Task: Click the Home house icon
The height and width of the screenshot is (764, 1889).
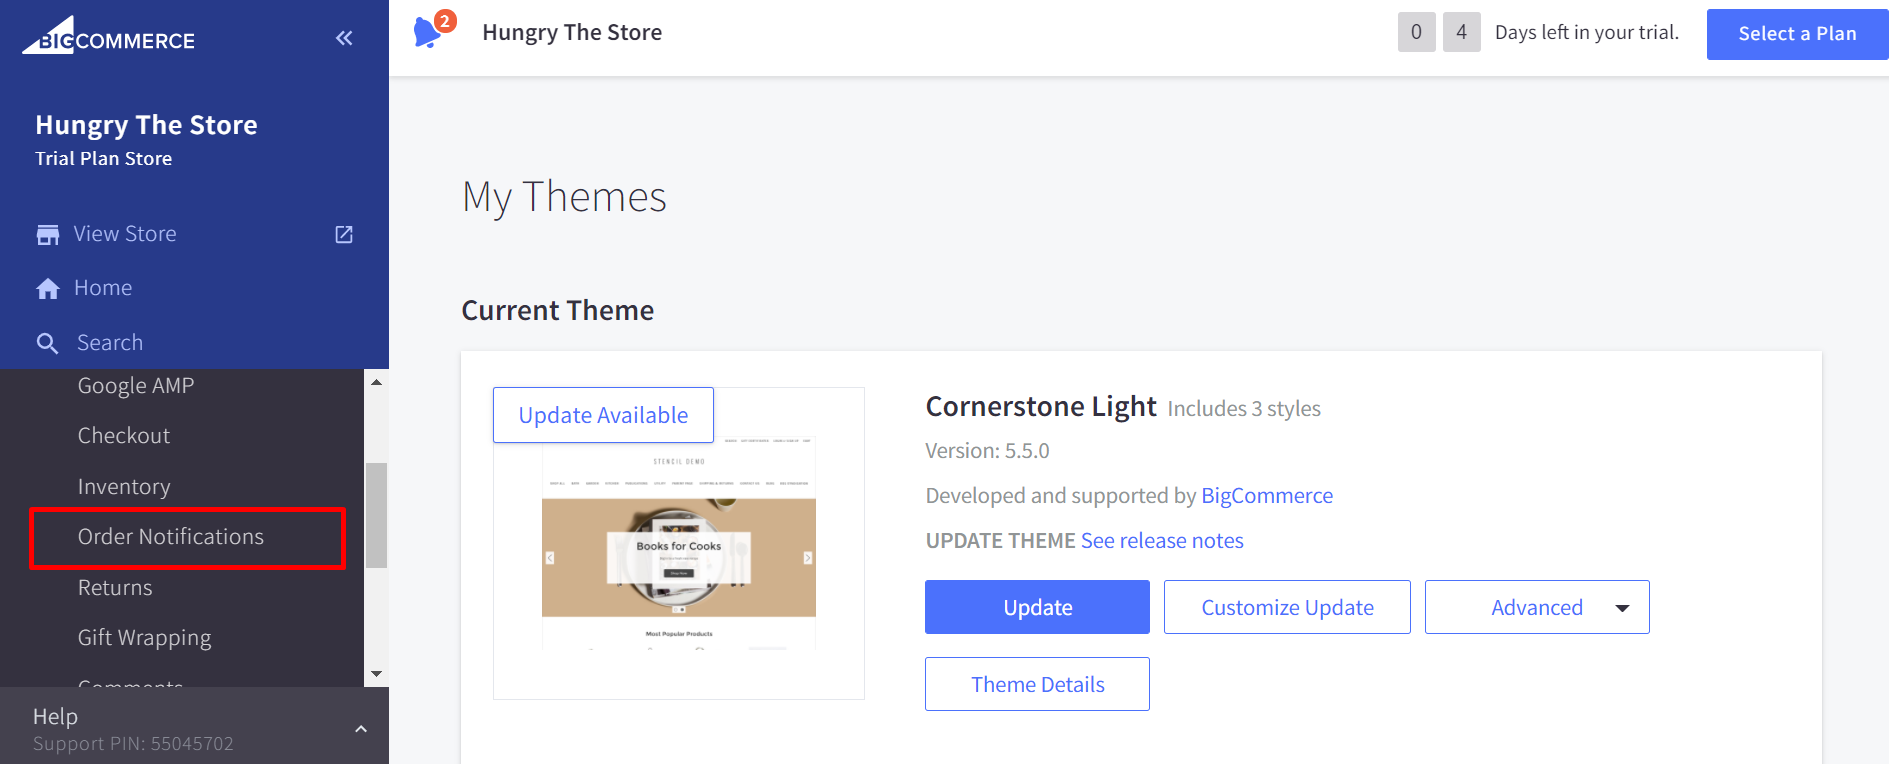Action: [47, 289]
